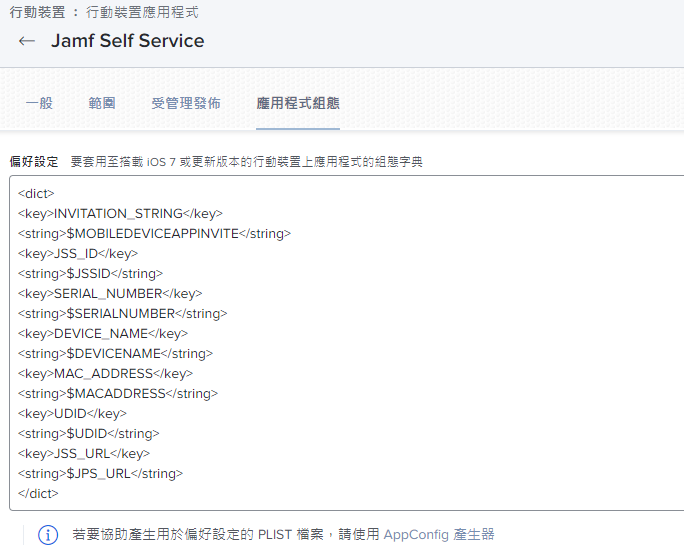Click the opening <dict> line in the preferences field
The width and height of the screenshot is (684, 554).
[36, 193]
